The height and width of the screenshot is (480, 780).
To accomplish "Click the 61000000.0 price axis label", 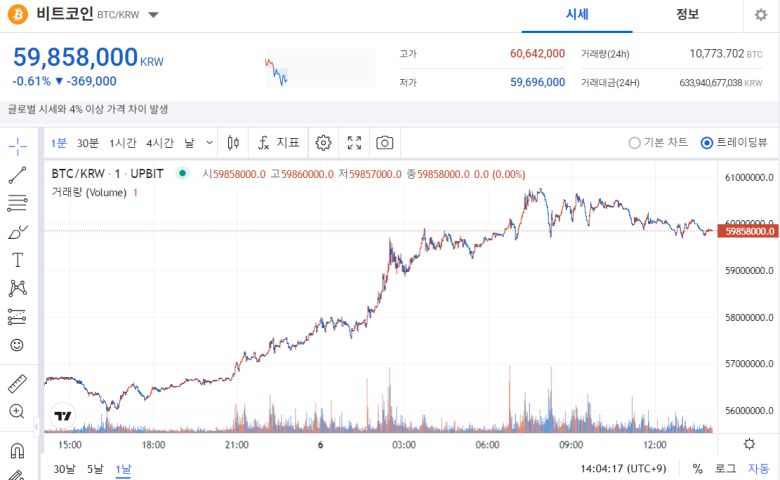I will tap(749, 178).
